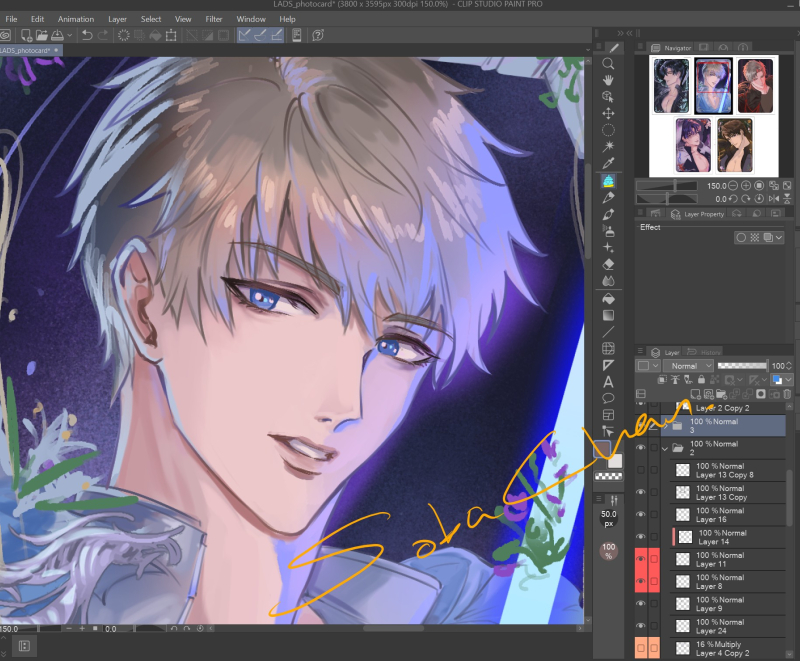800x661 pixels.
Task: Toggle visibility of Layer 14
Action: [x=641, y=537]
